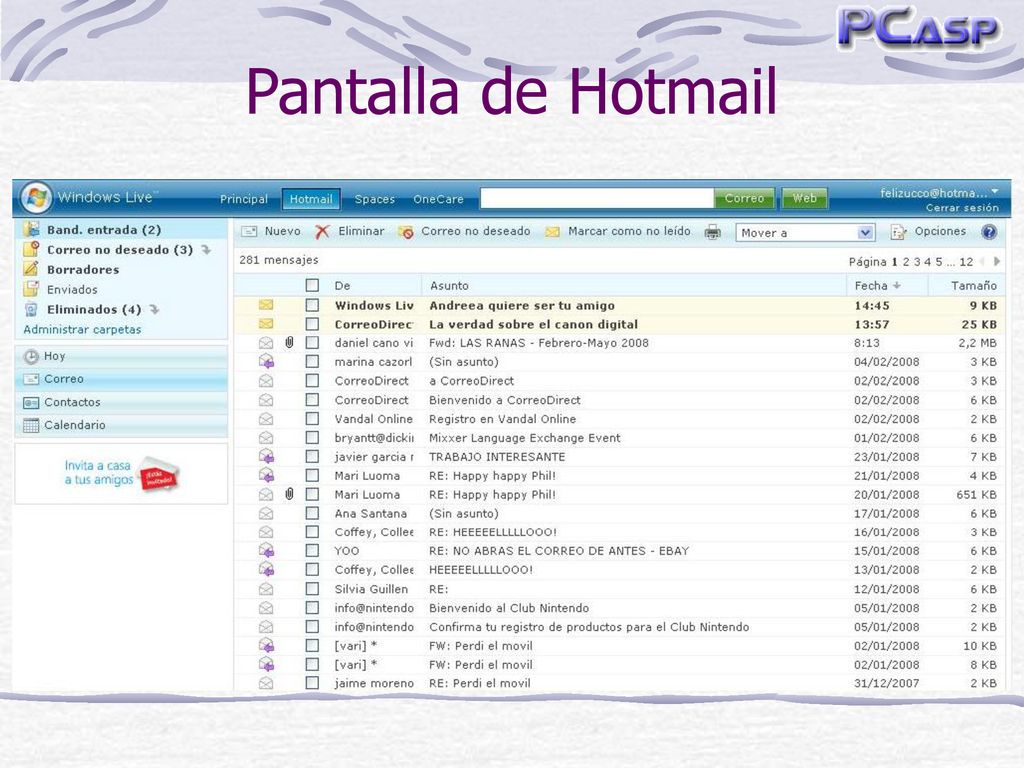Empty Eliminados folder via arrow icon

tap(154, 310)
